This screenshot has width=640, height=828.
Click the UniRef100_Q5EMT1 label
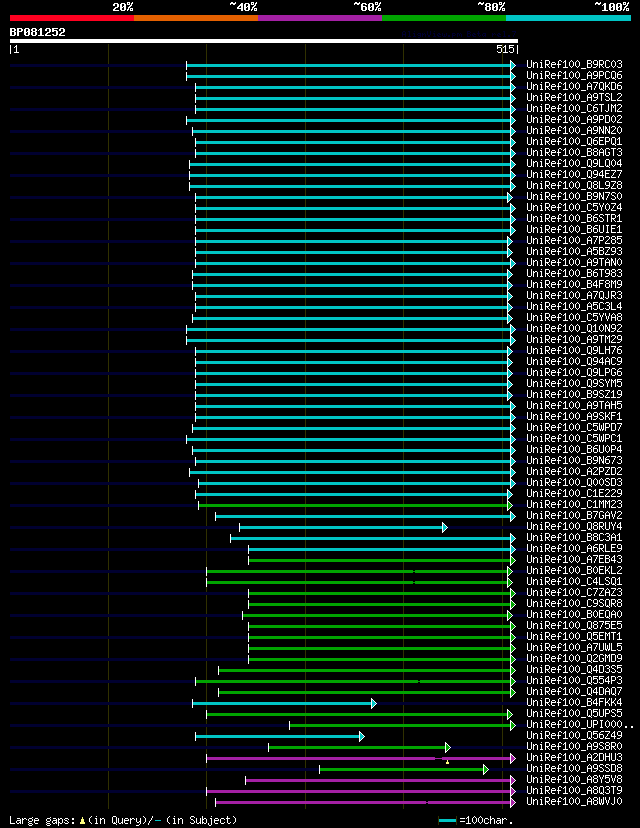tap(574, 636)
